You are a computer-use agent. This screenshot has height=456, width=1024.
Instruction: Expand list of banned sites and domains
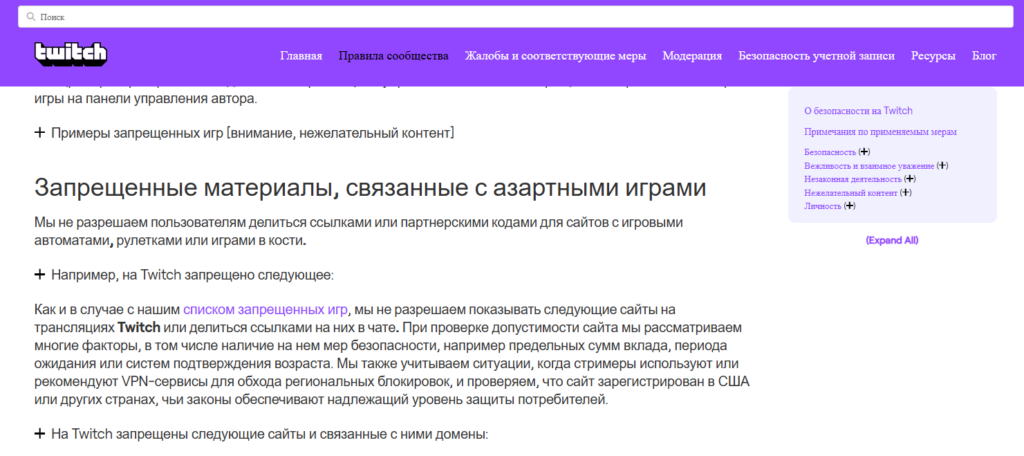pos(261,434)
